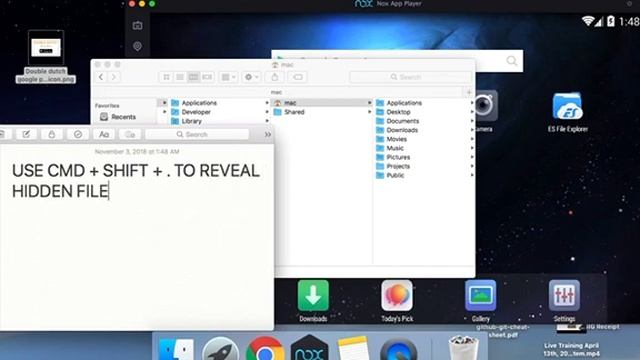Click the note text HIDDEN FILE
Viewport: 640px width, 360px height.
60,191
